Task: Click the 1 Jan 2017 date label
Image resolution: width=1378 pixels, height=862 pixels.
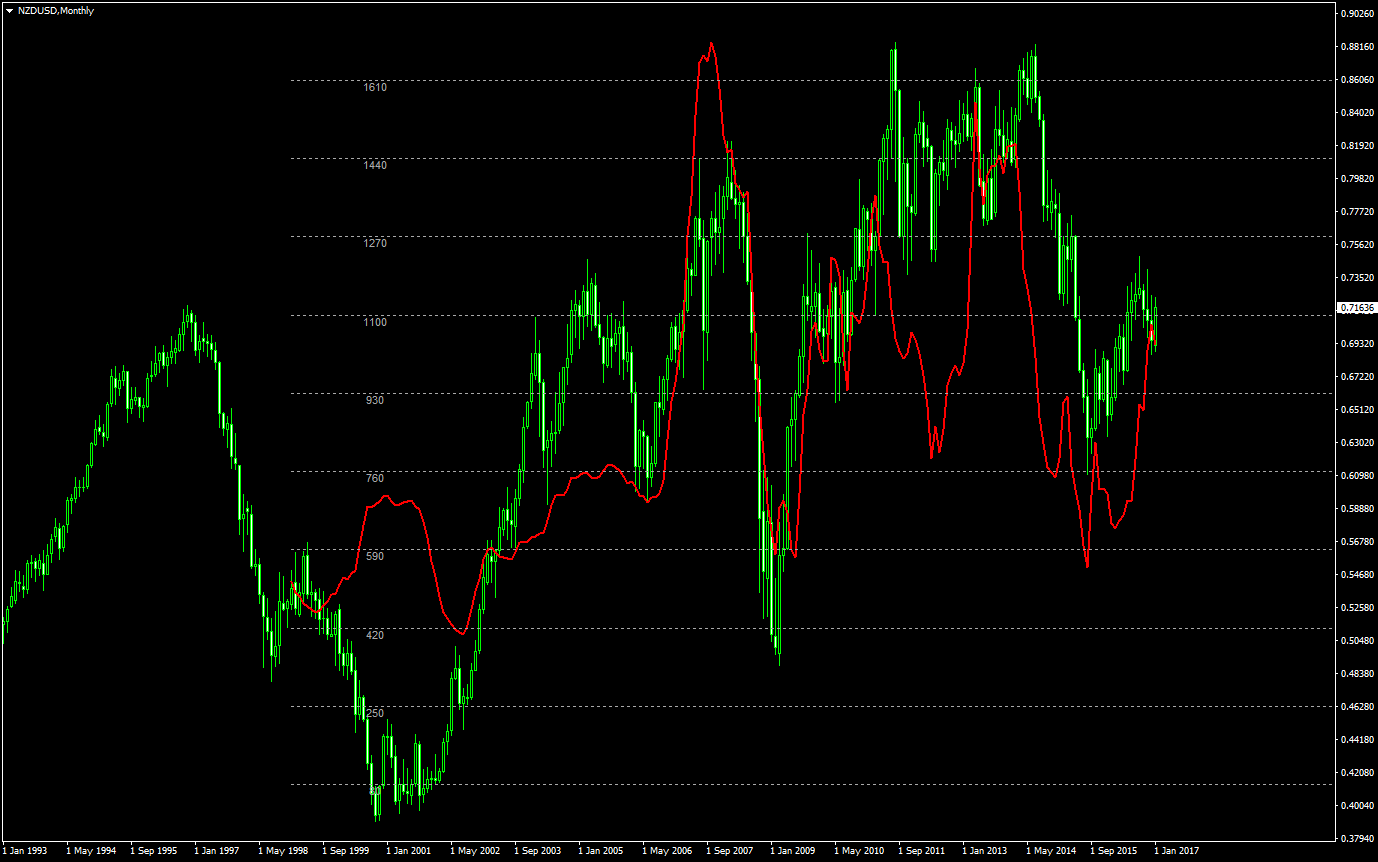Action: (1178, 851)
